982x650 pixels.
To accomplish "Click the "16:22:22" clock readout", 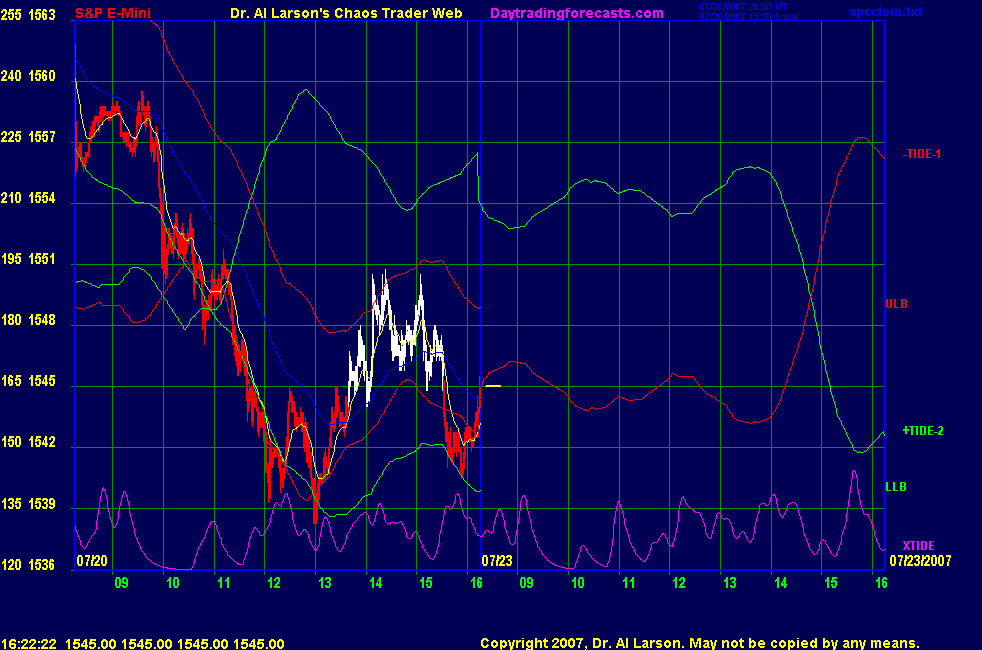I will click(29, 644).
